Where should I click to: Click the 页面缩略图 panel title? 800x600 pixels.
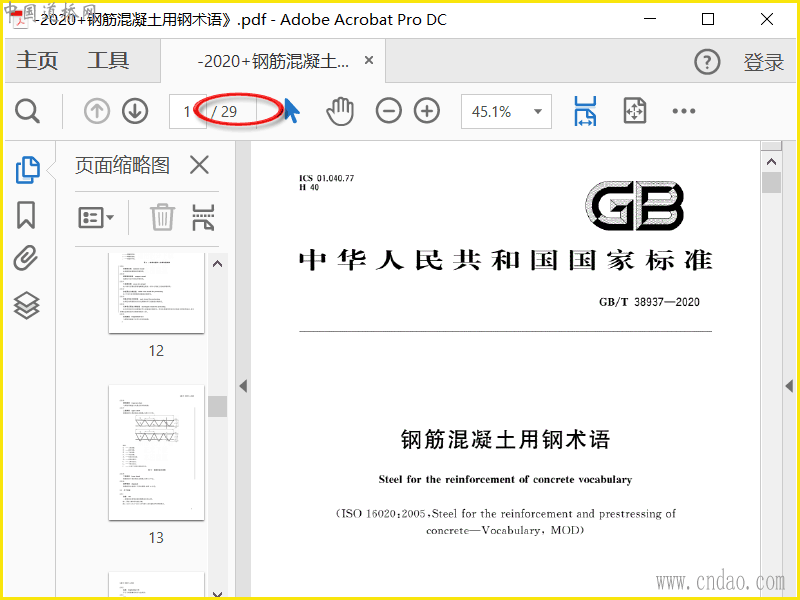[x=122, y=165]
